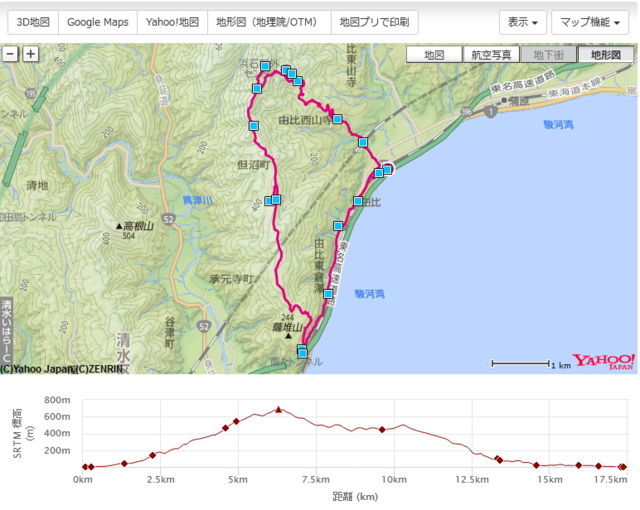Switch map layer to 航空写真
Image resolution: width=640 pixels, height=510 pixels.
click(x=491, y=55)
